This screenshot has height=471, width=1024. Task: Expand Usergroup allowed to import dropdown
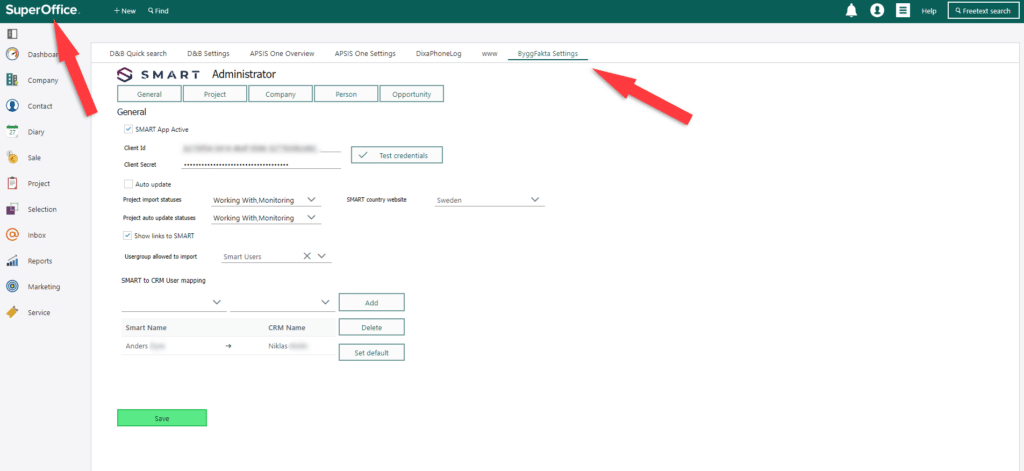point(322,256)
